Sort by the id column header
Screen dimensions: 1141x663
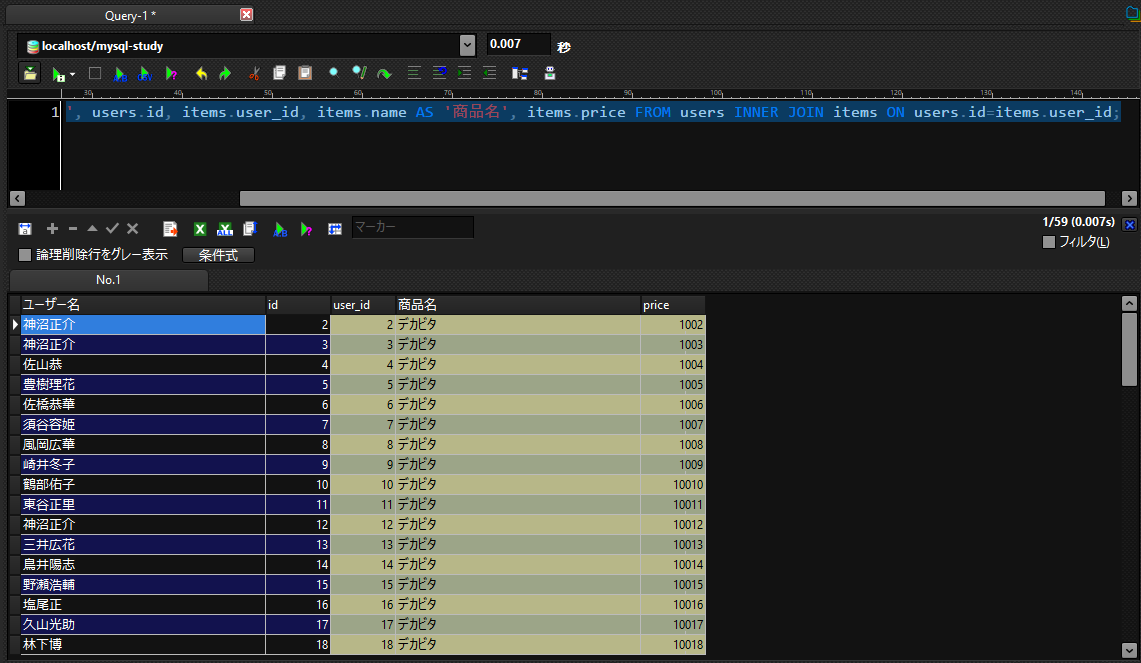pos(298,305)
